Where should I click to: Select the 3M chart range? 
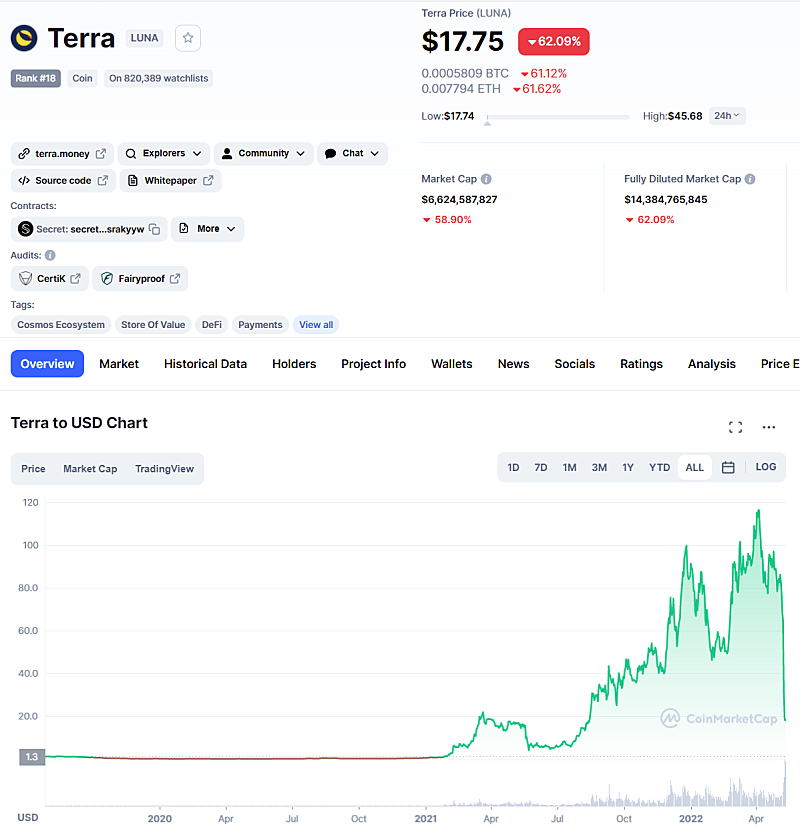coord(599,467)
